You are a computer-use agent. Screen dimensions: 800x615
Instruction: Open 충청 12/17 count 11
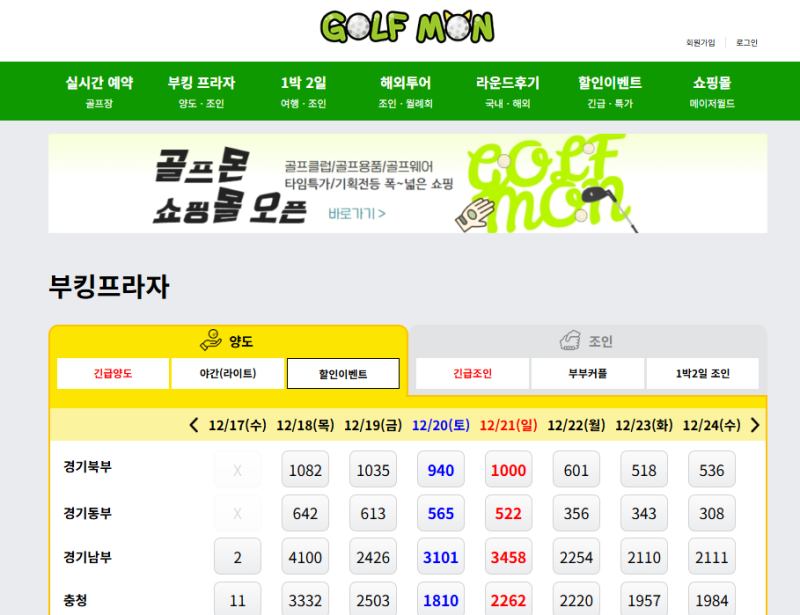[x=237, y=599]
